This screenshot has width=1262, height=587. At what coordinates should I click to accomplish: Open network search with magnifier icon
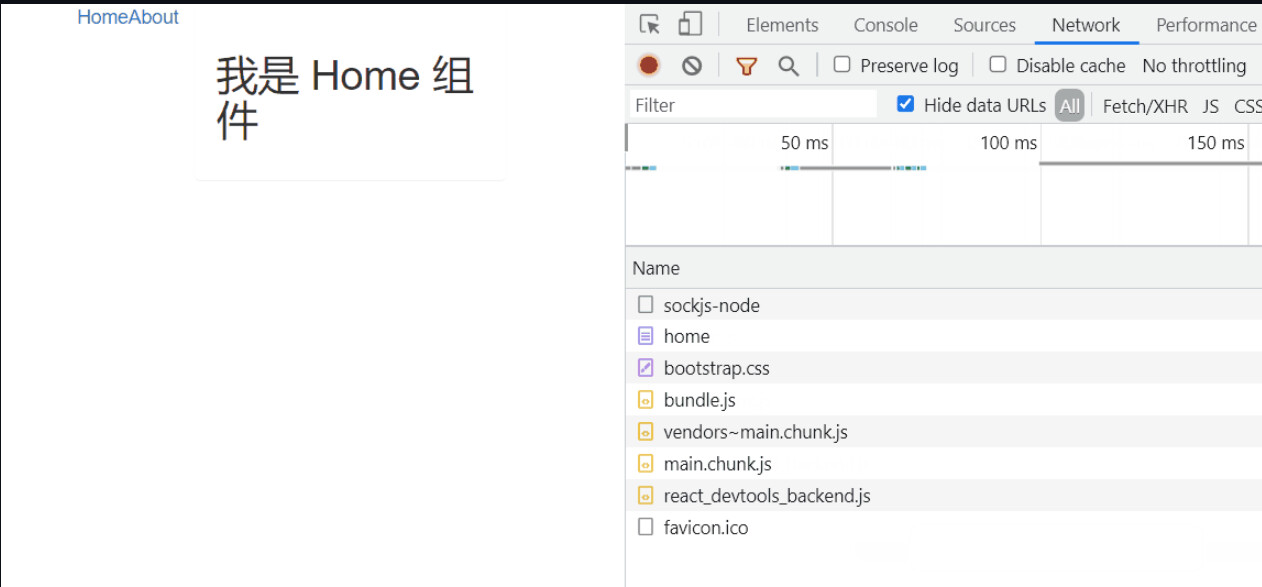(789, 66)
